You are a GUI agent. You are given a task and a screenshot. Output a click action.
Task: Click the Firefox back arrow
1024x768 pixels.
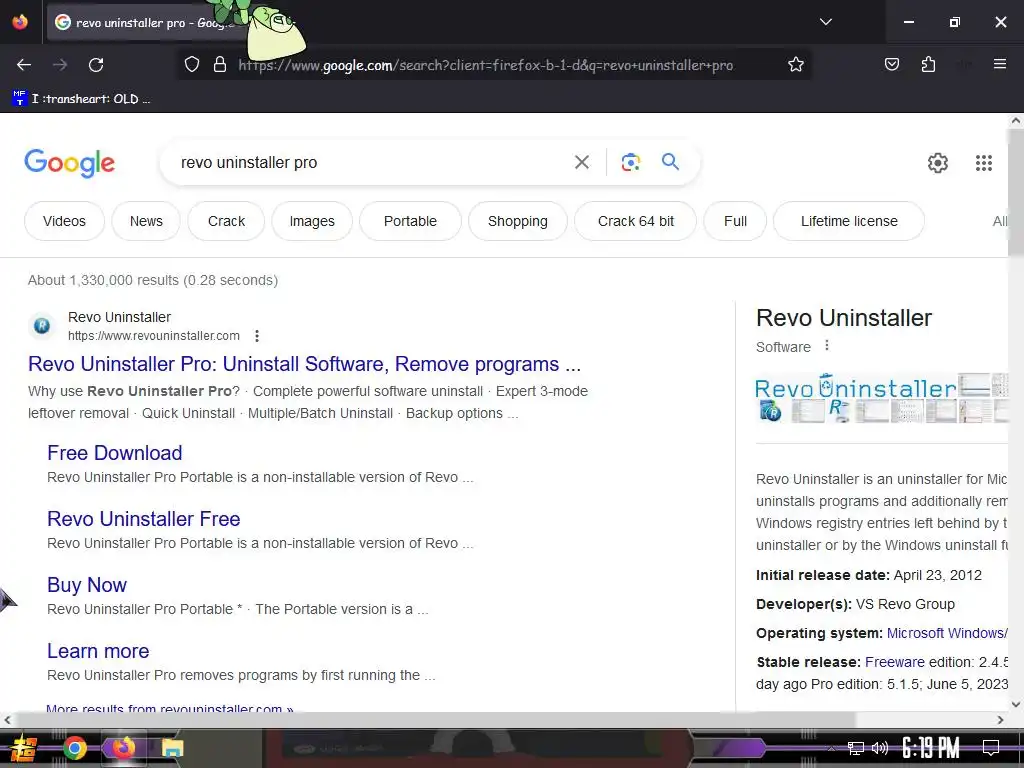(x=24, y=65)
